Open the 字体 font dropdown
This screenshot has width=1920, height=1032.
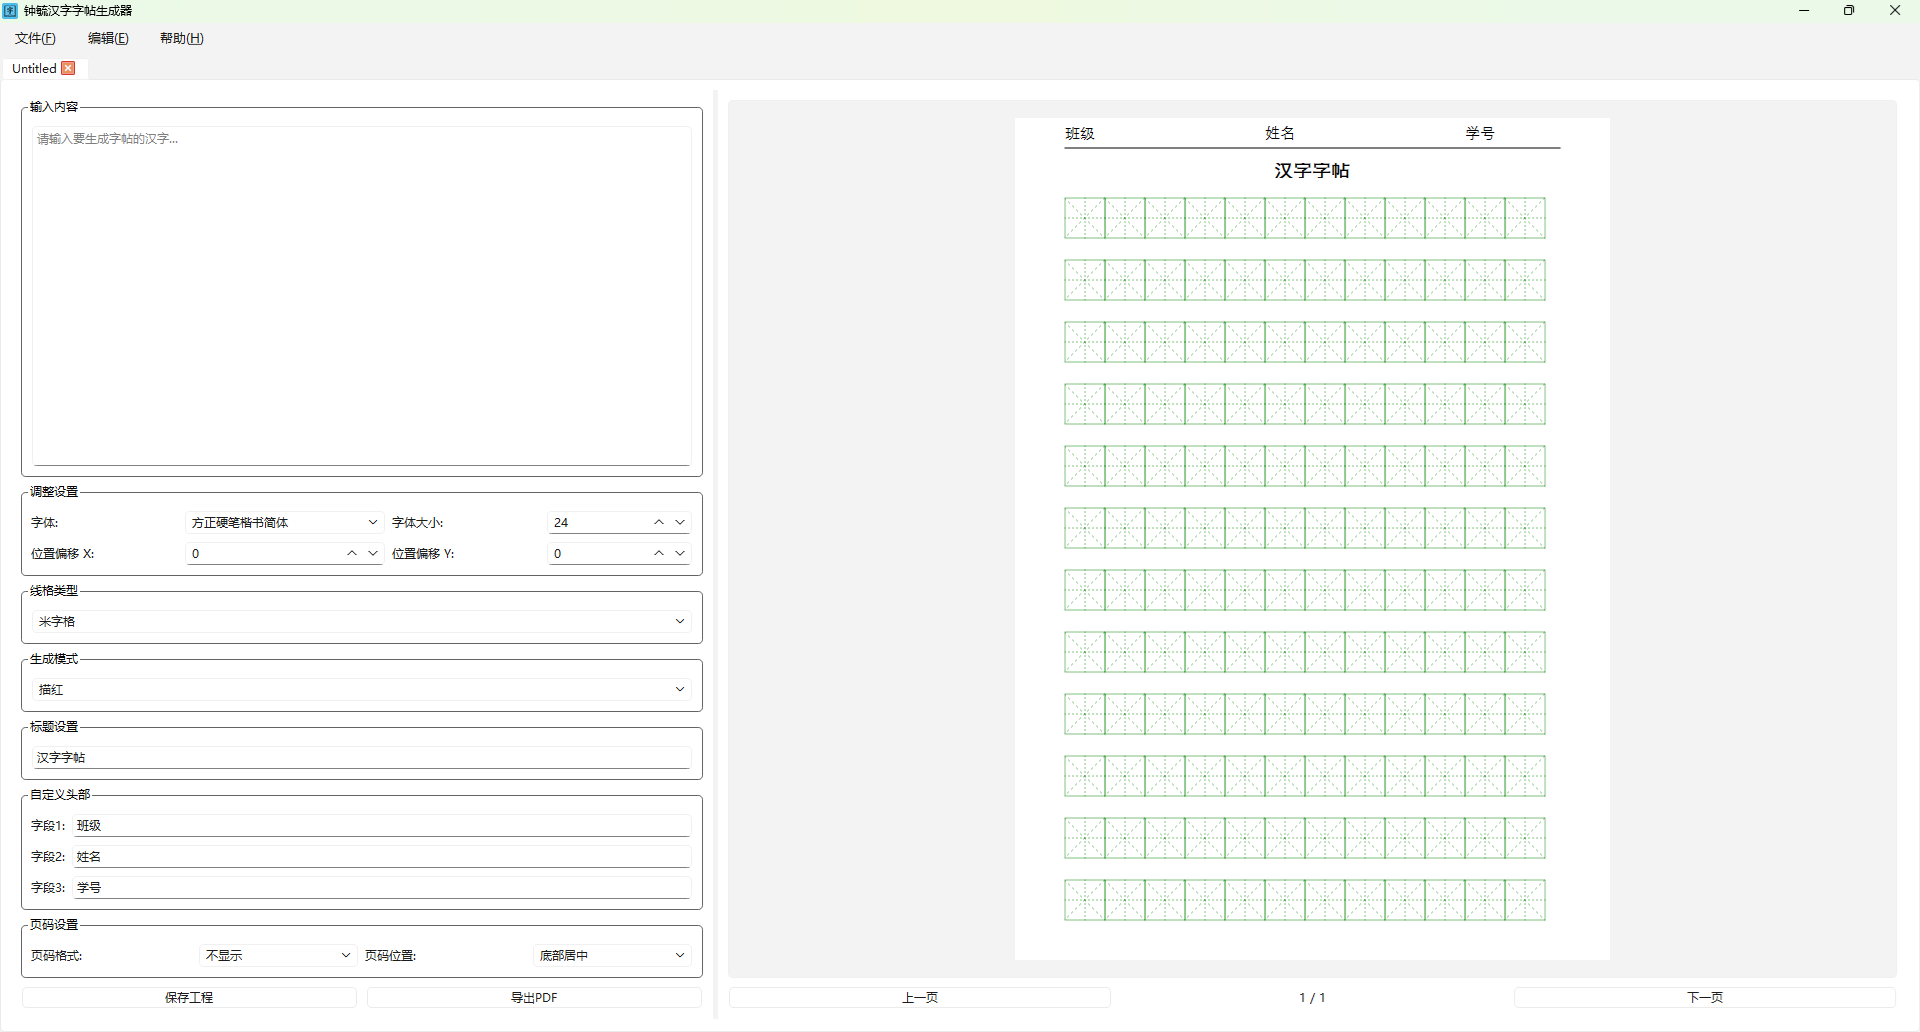[x=284, y=522]
